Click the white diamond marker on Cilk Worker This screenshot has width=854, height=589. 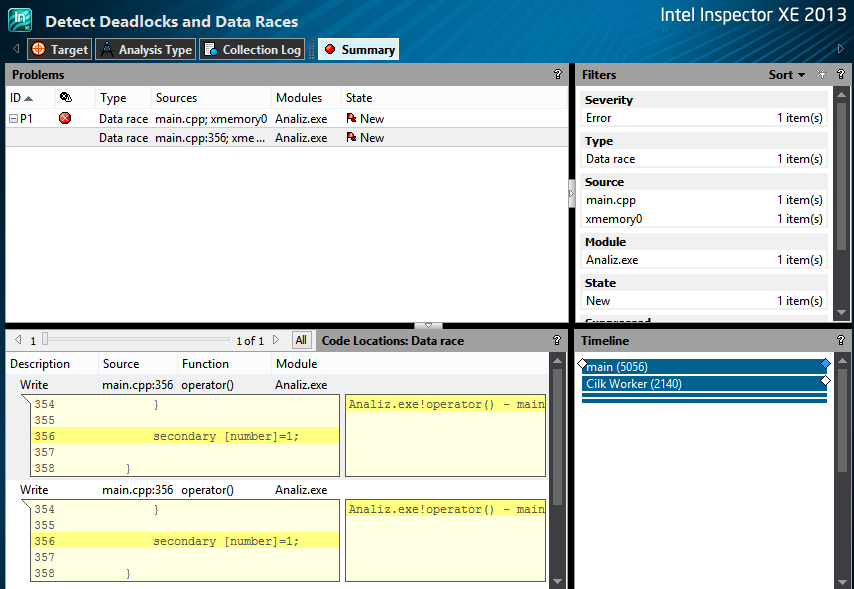(825, 380)
